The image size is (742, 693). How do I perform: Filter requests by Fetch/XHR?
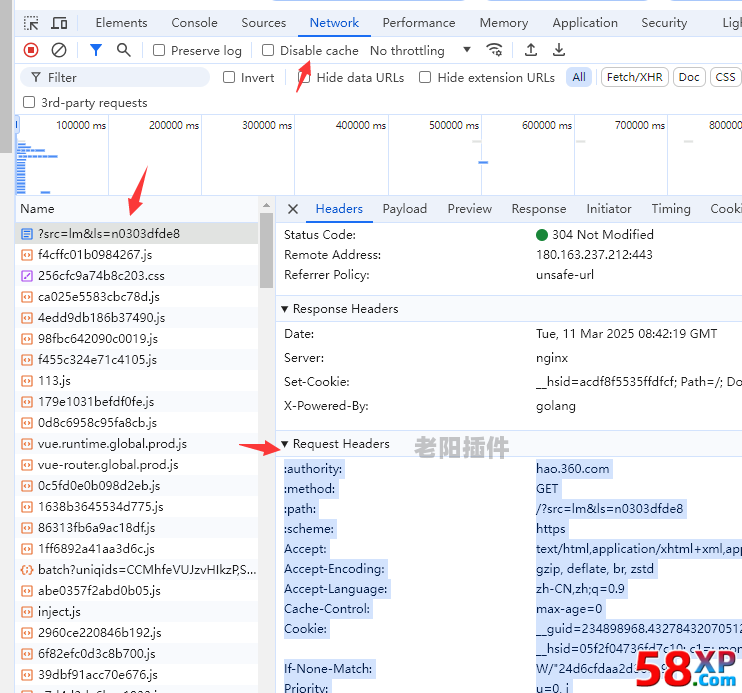pos(634,77)
